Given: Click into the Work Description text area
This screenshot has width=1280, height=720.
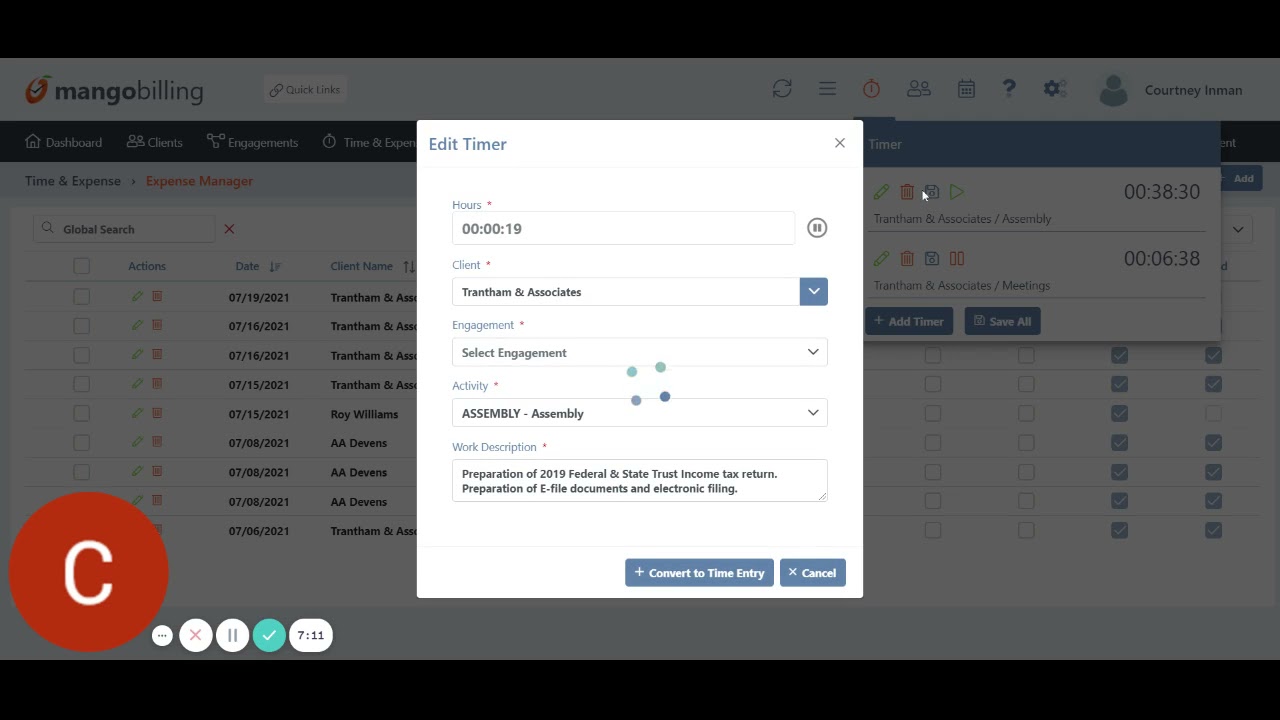Looking at the screenshot, I should pos(640,481).
